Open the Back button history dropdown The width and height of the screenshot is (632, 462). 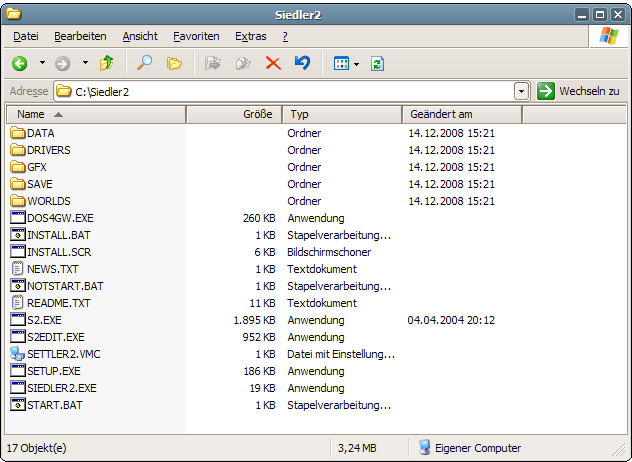click(x=42, y=63)
